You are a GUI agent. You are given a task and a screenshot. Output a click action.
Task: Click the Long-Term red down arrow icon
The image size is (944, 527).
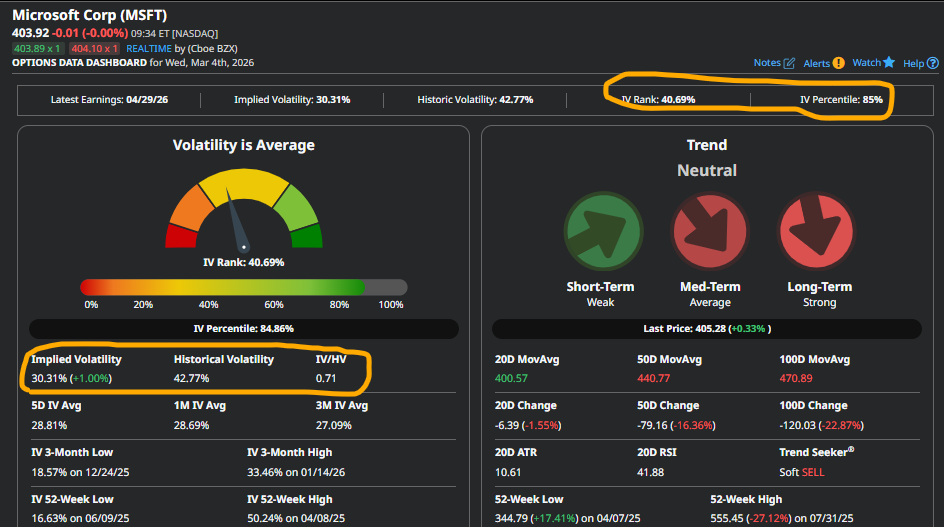coord(816,231)
